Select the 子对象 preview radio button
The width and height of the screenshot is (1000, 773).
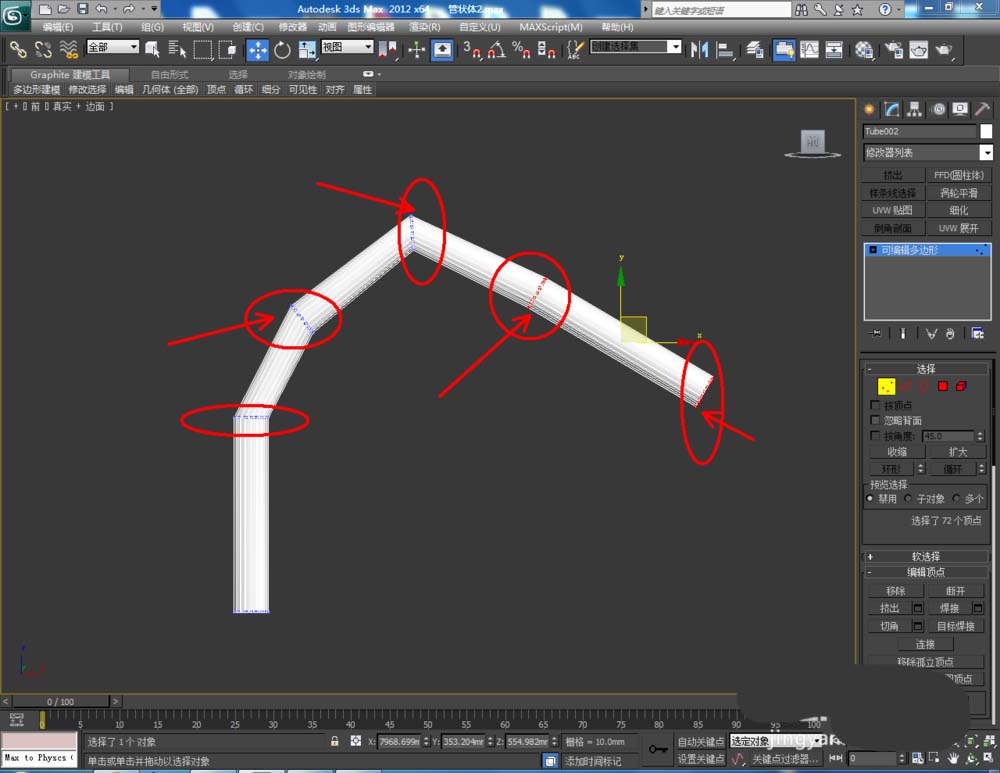pyautogui.click(x=908, y=498)
